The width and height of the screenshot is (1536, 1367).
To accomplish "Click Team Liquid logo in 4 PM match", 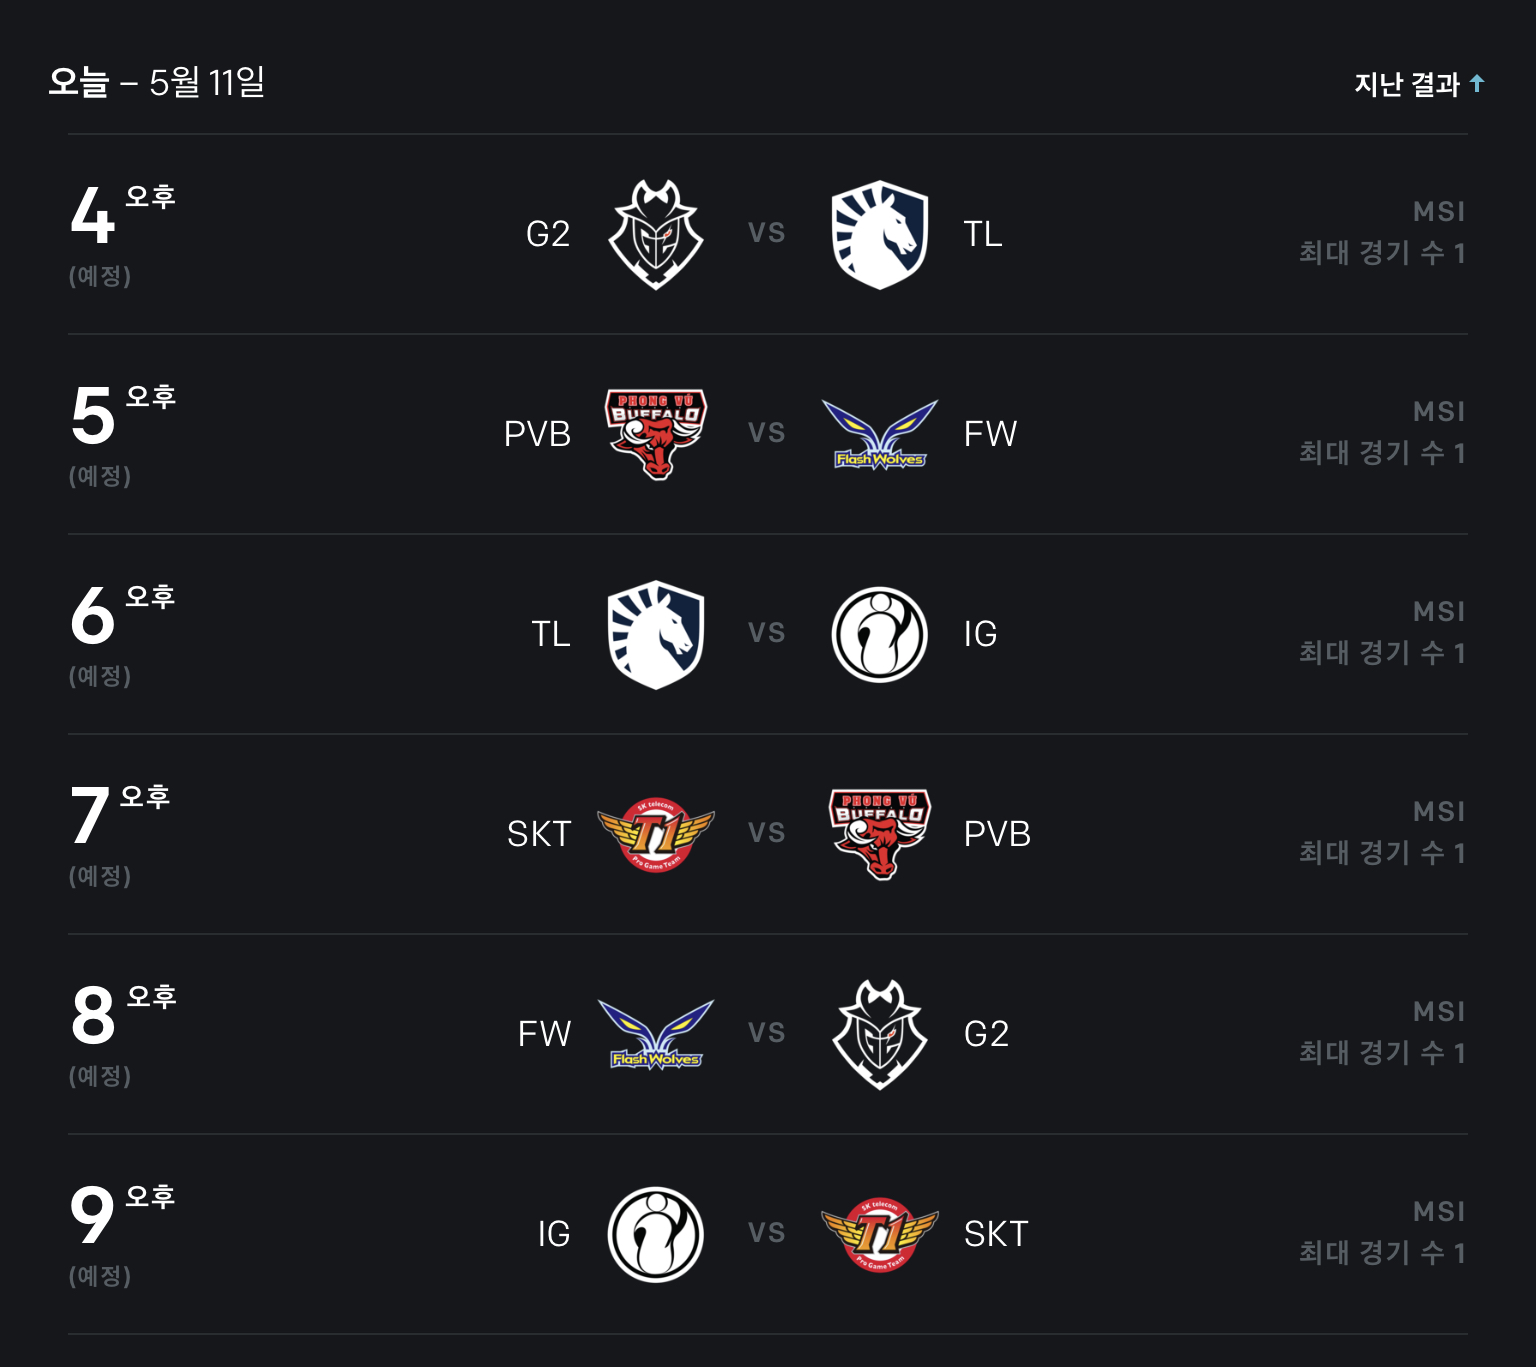I will (880, 234).
